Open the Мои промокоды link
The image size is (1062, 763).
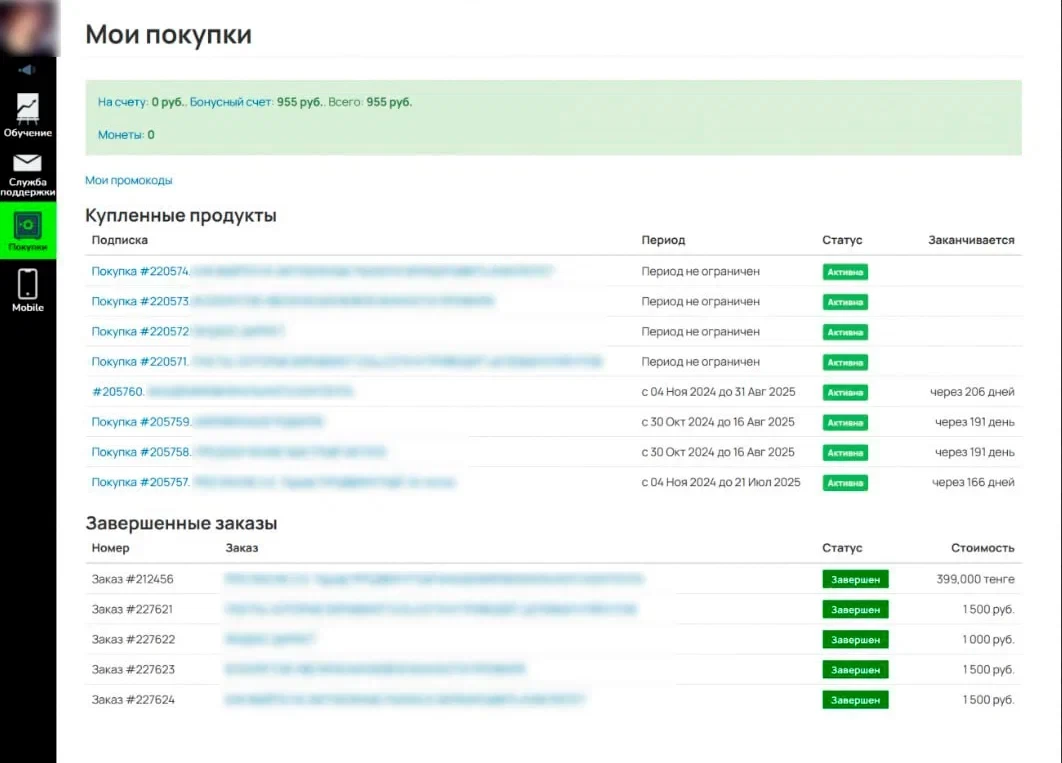click(x=128, y=180)
